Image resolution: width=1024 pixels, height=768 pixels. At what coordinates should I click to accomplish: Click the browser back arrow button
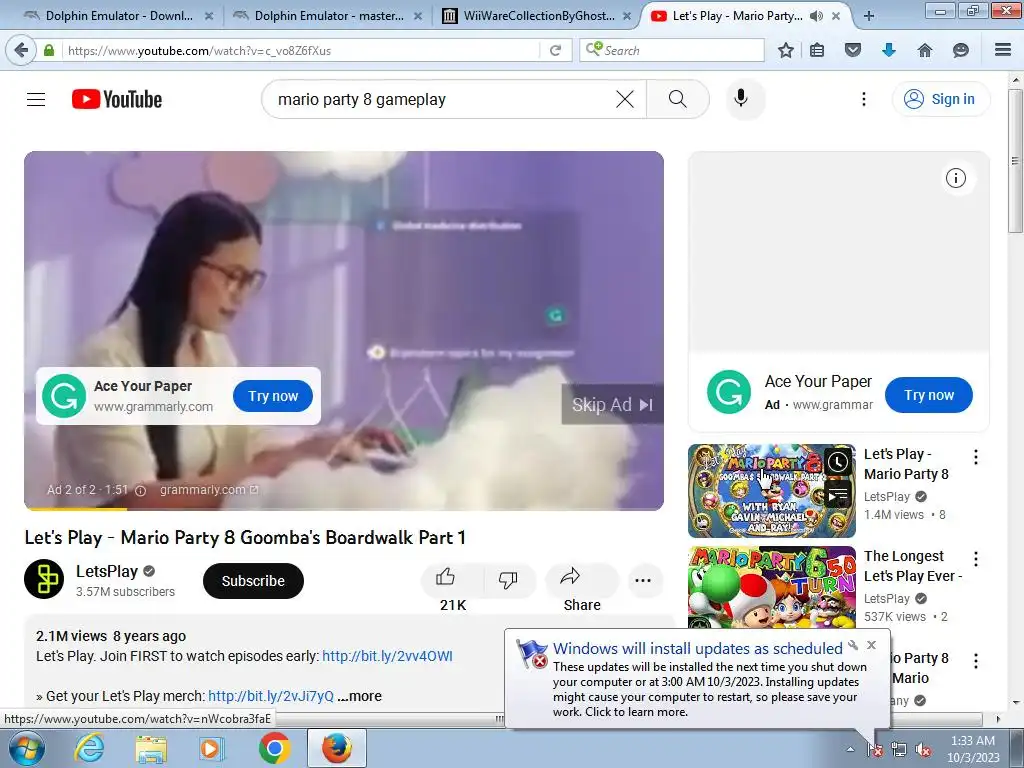(x=21, y=50)
